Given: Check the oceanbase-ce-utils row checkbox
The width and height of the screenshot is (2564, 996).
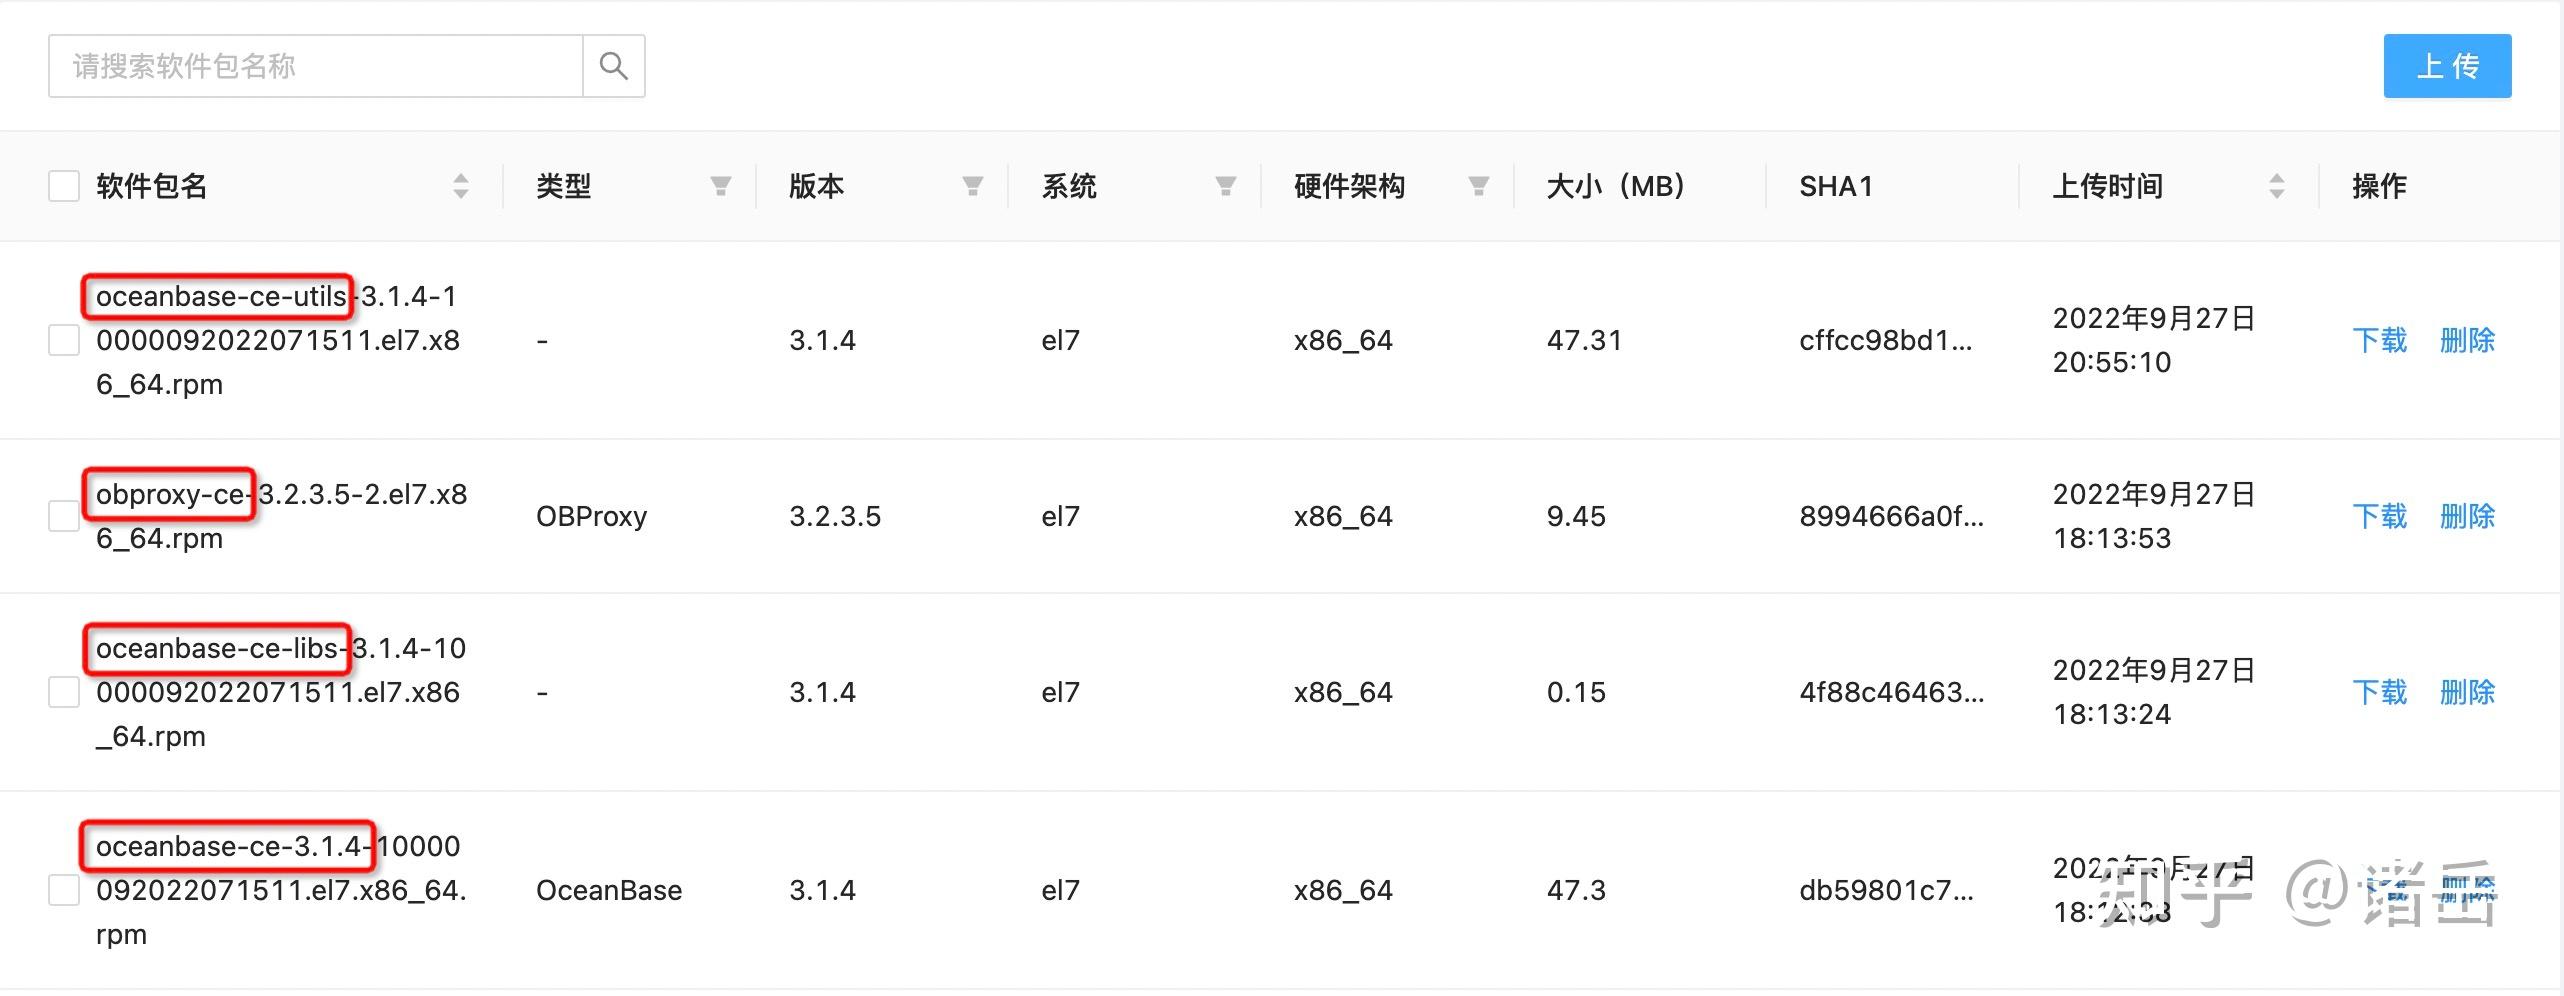Looking at the screenshot, I should [63, 340].
